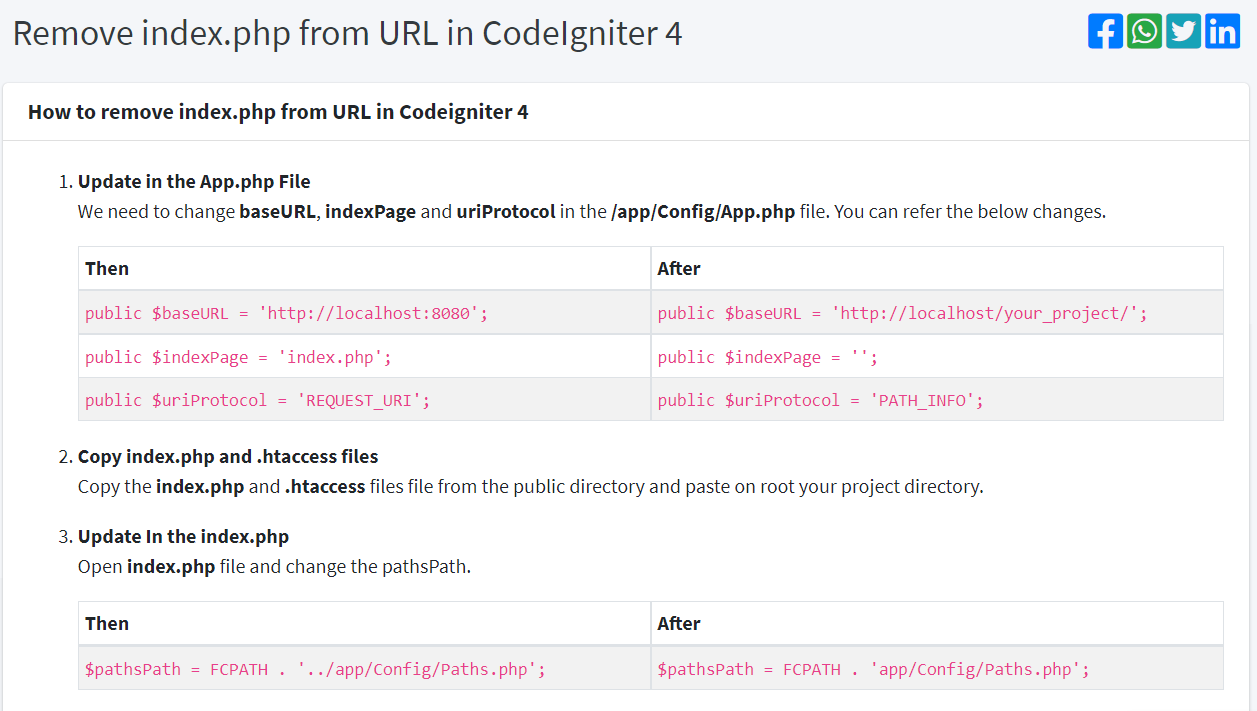This screenshot has width=1257, height=711.
Task: Click the bold 'baseURL' word in step 1 description
Action: coord(278,212)
